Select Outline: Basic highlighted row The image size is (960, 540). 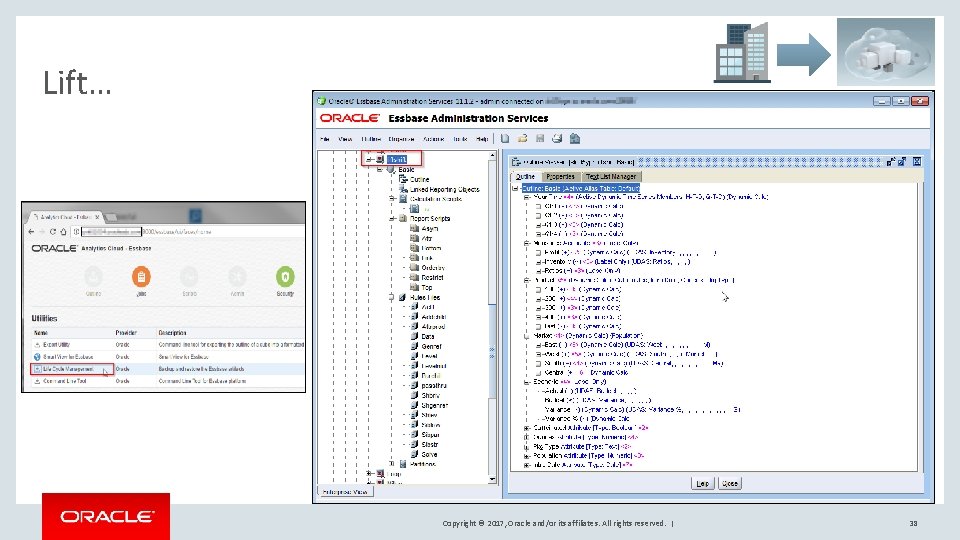pos(580,188)
